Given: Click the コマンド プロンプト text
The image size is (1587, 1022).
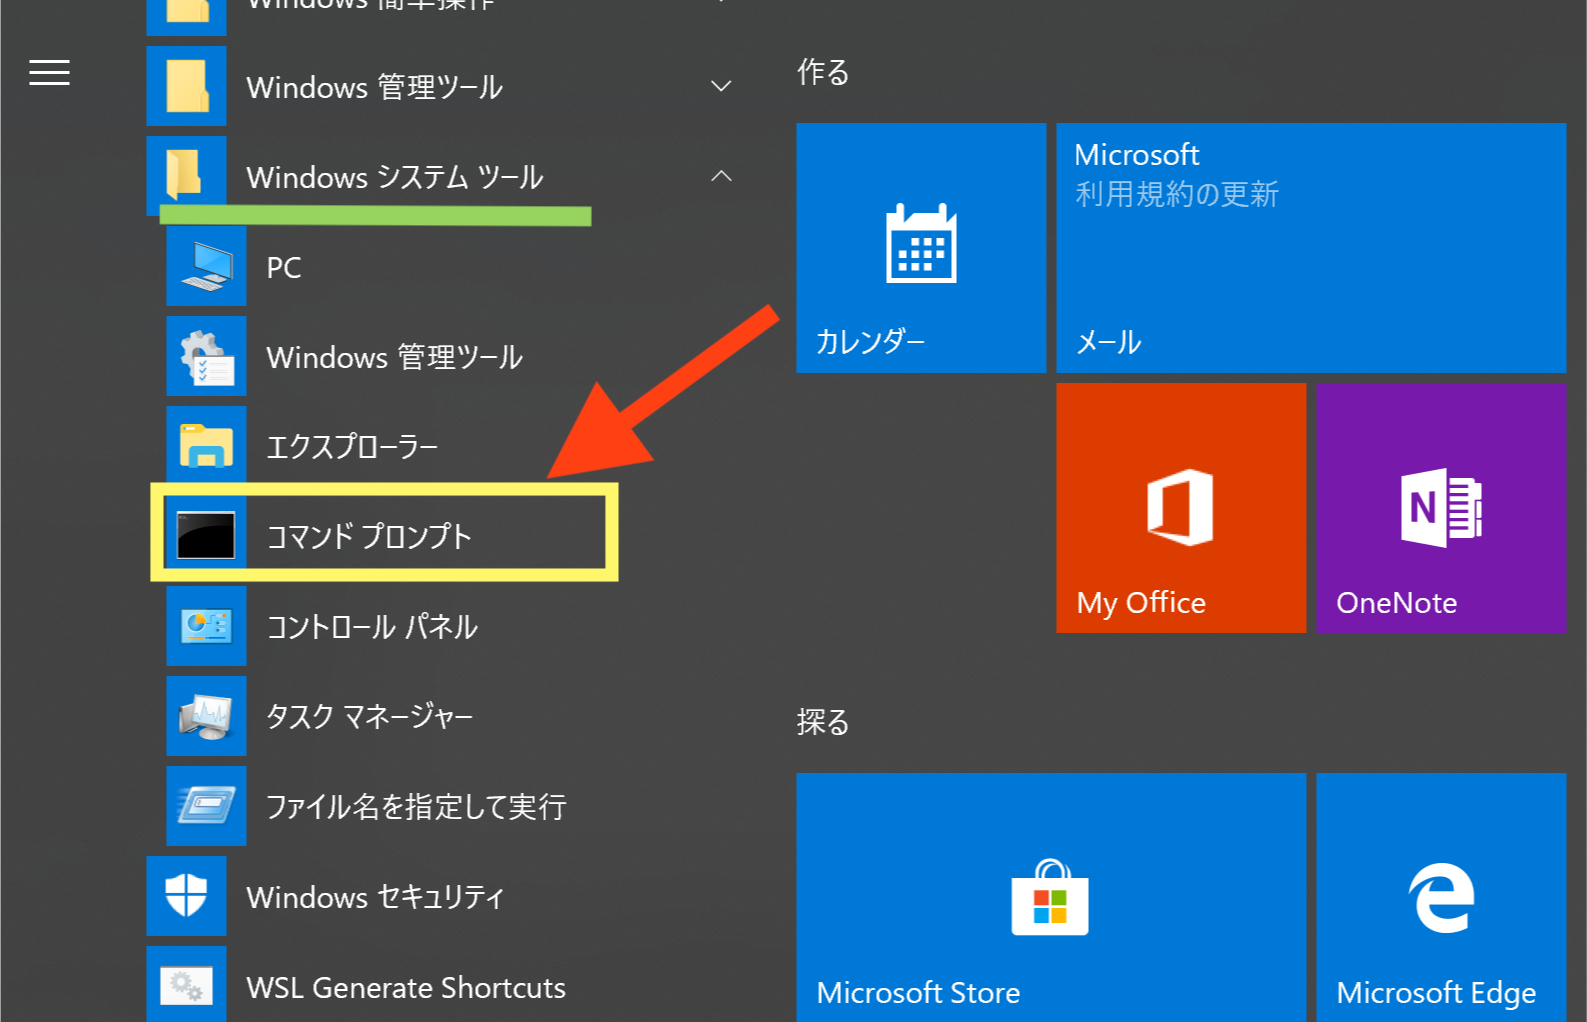Looking at the screenshot, I should click(x=369, y=537).
